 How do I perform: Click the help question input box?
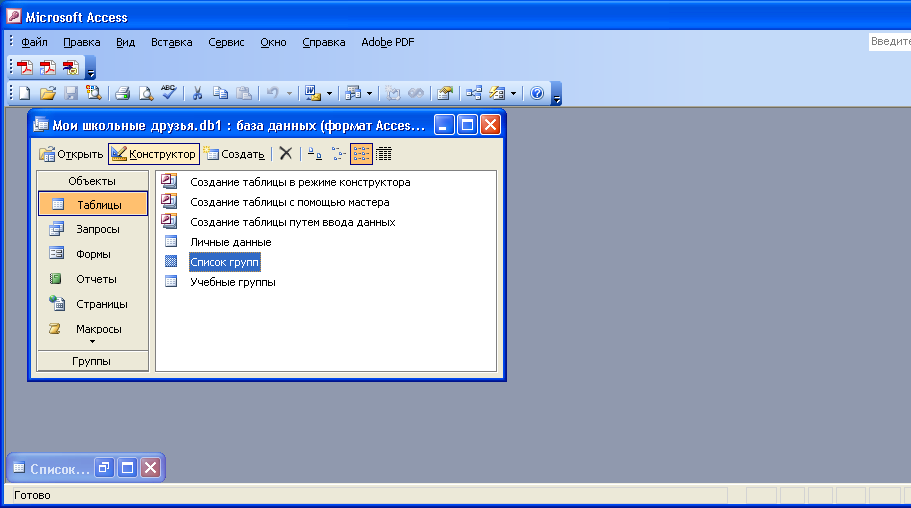[x=890, y=41]
